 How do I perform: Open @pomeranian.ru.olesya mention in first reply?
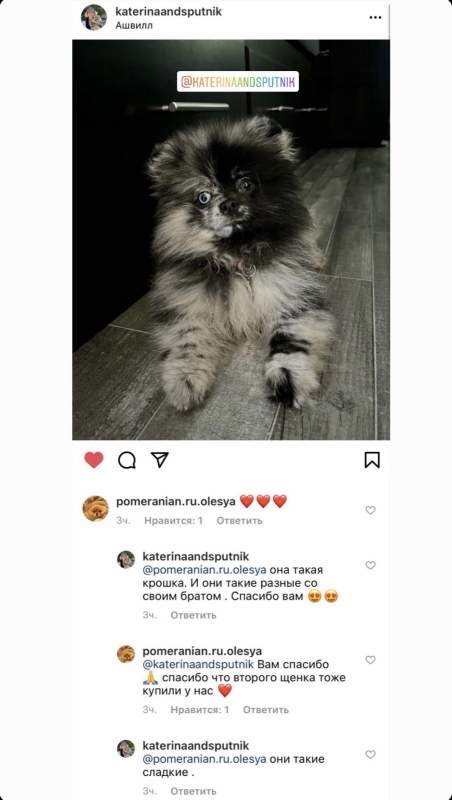coord(205,570)
